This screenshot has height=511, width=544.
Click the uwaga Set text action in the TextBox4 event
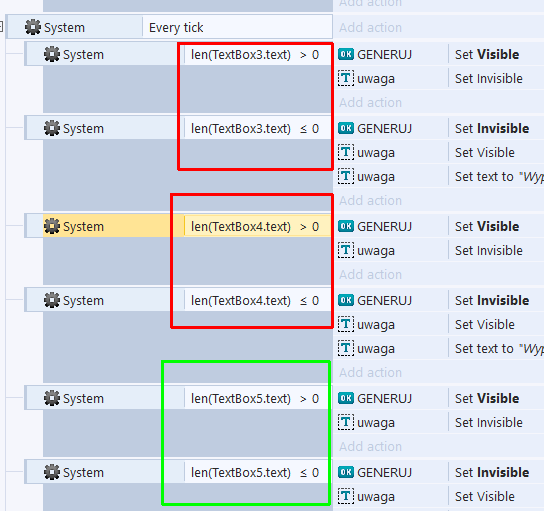(499, 349)
